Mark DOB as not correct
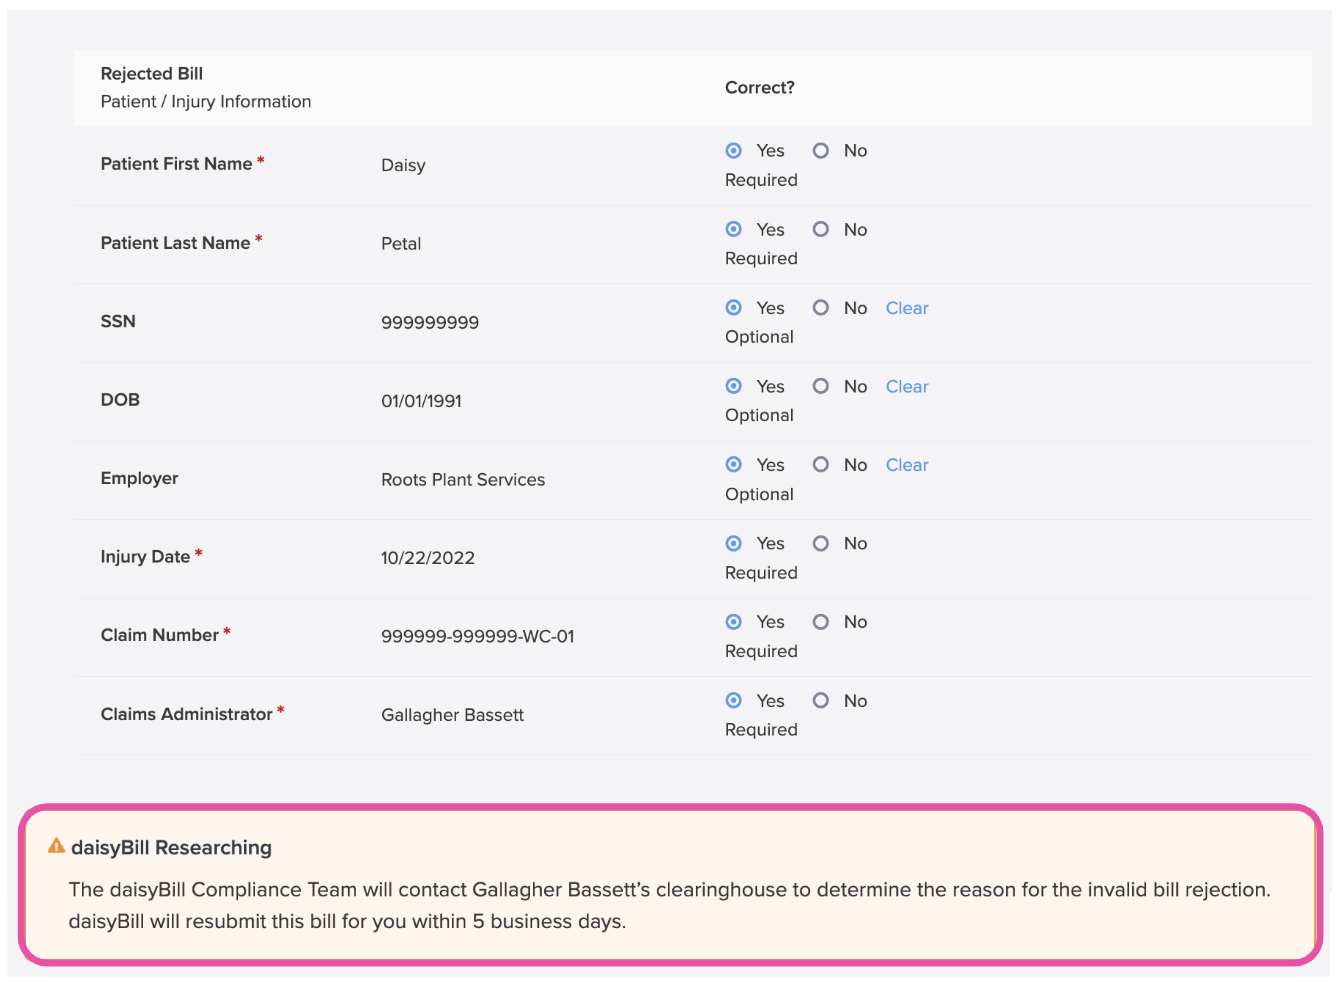The image size is (1340, 982). [x=821, y=386]
